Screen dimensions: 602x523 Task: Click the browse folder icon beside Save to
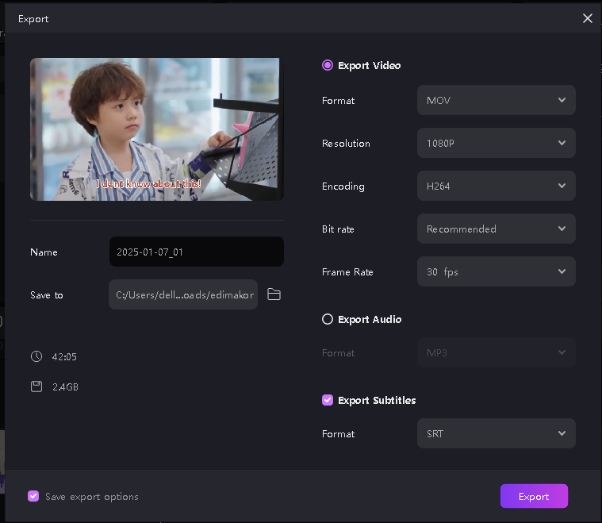274,294
